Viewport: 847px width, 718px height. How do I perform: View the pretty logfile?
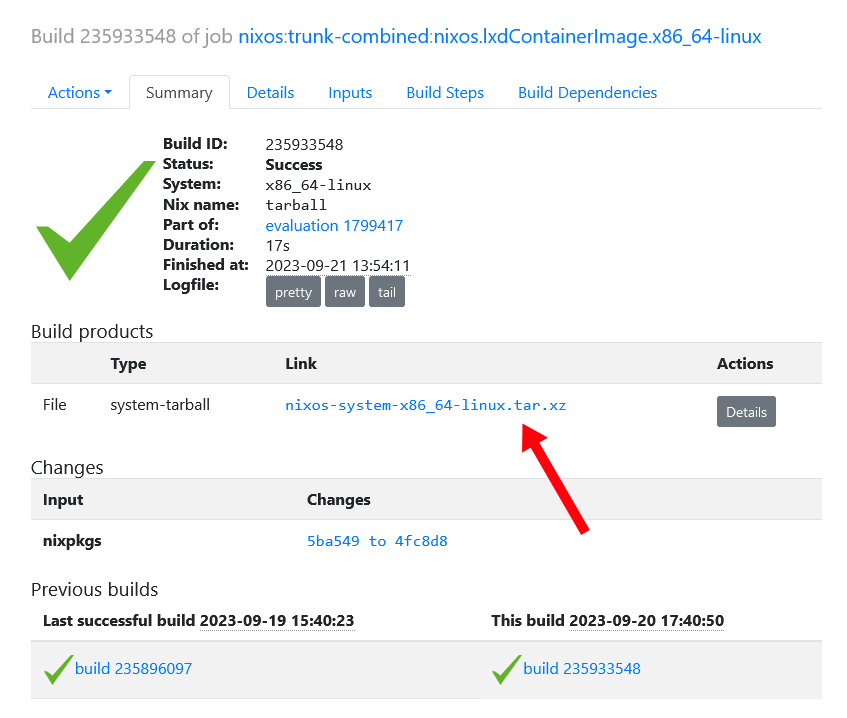pos(293,292)
